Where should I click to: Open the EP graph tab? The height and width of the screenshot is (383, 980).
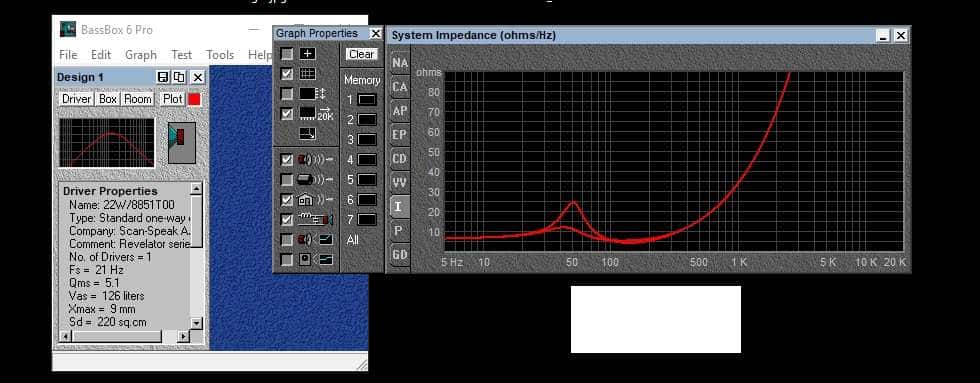pos(400,134)
